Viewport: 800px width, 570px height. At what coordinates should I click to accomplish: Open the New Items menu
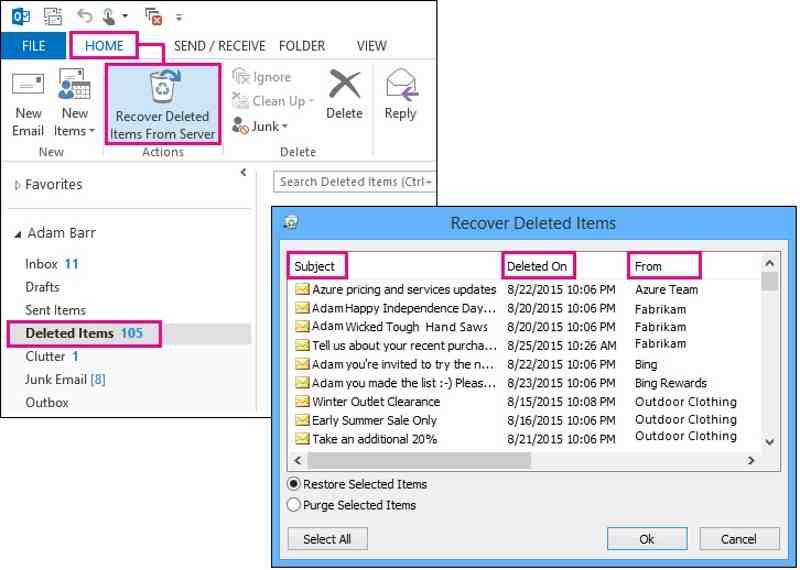click(74, 104)
